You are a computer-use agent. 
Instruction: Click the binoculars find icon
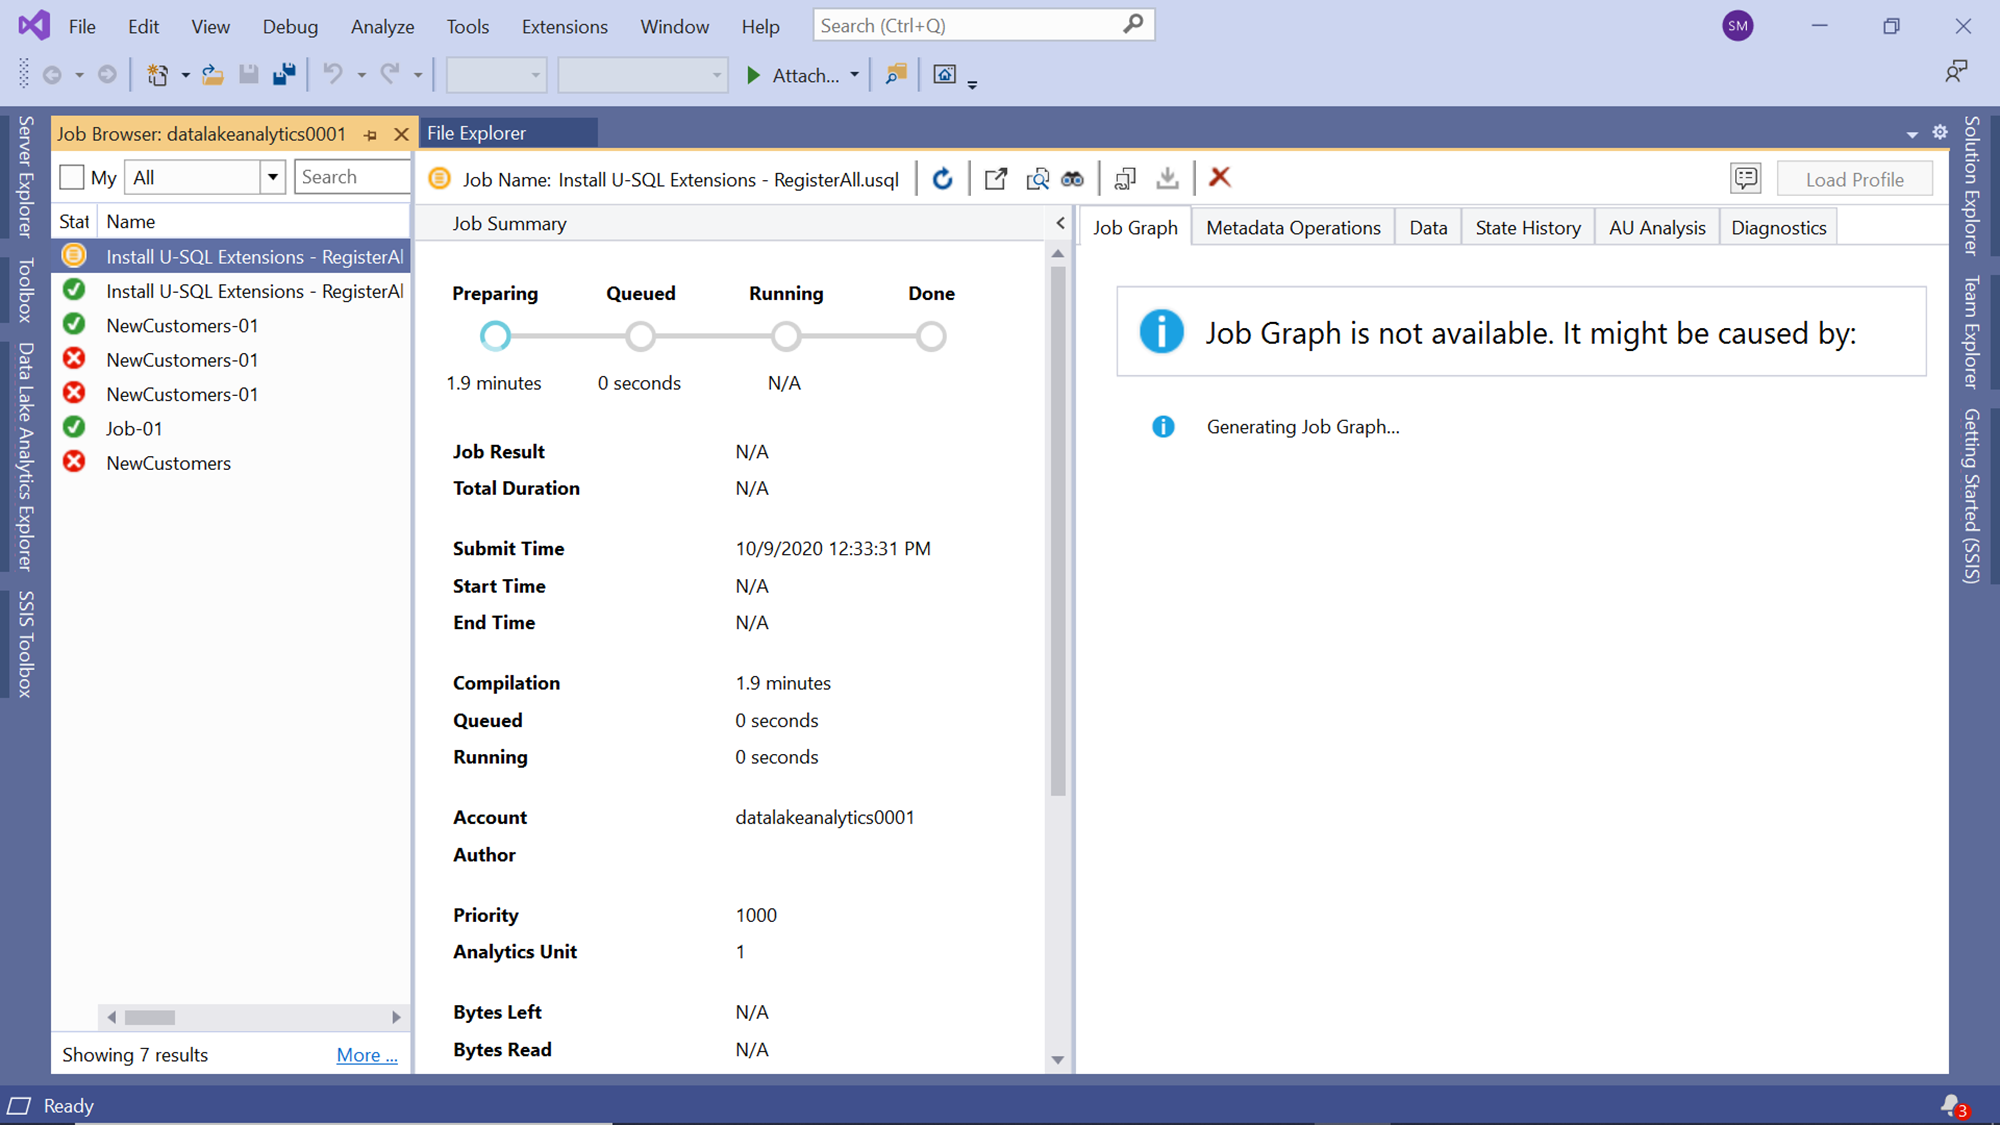1072,179
